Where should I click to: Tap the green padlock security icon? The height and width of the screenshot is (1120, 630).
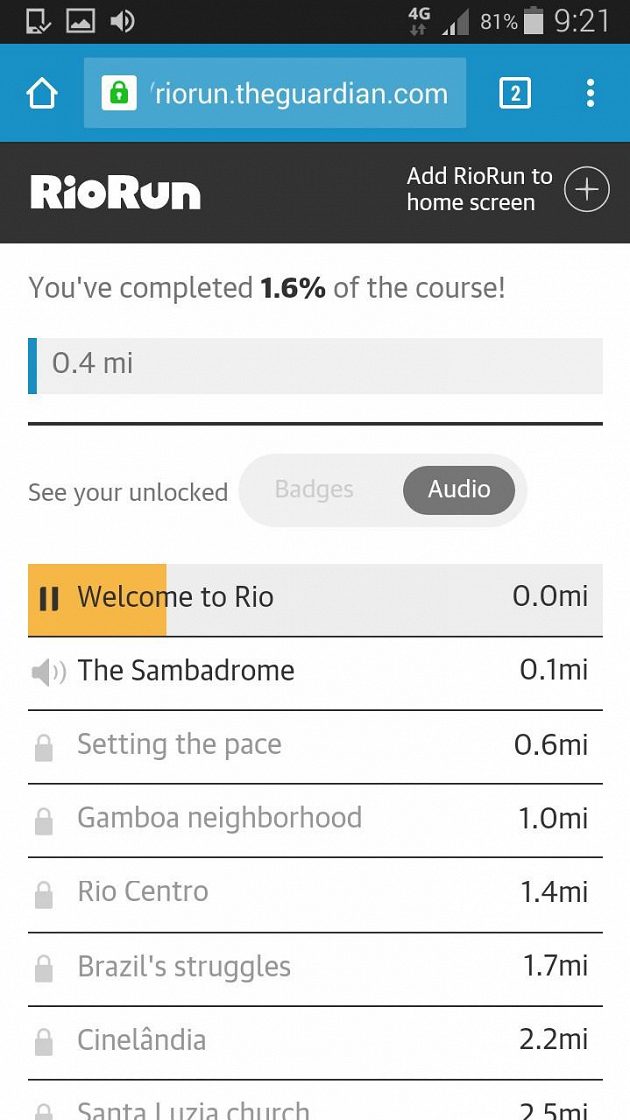(119, 94)
